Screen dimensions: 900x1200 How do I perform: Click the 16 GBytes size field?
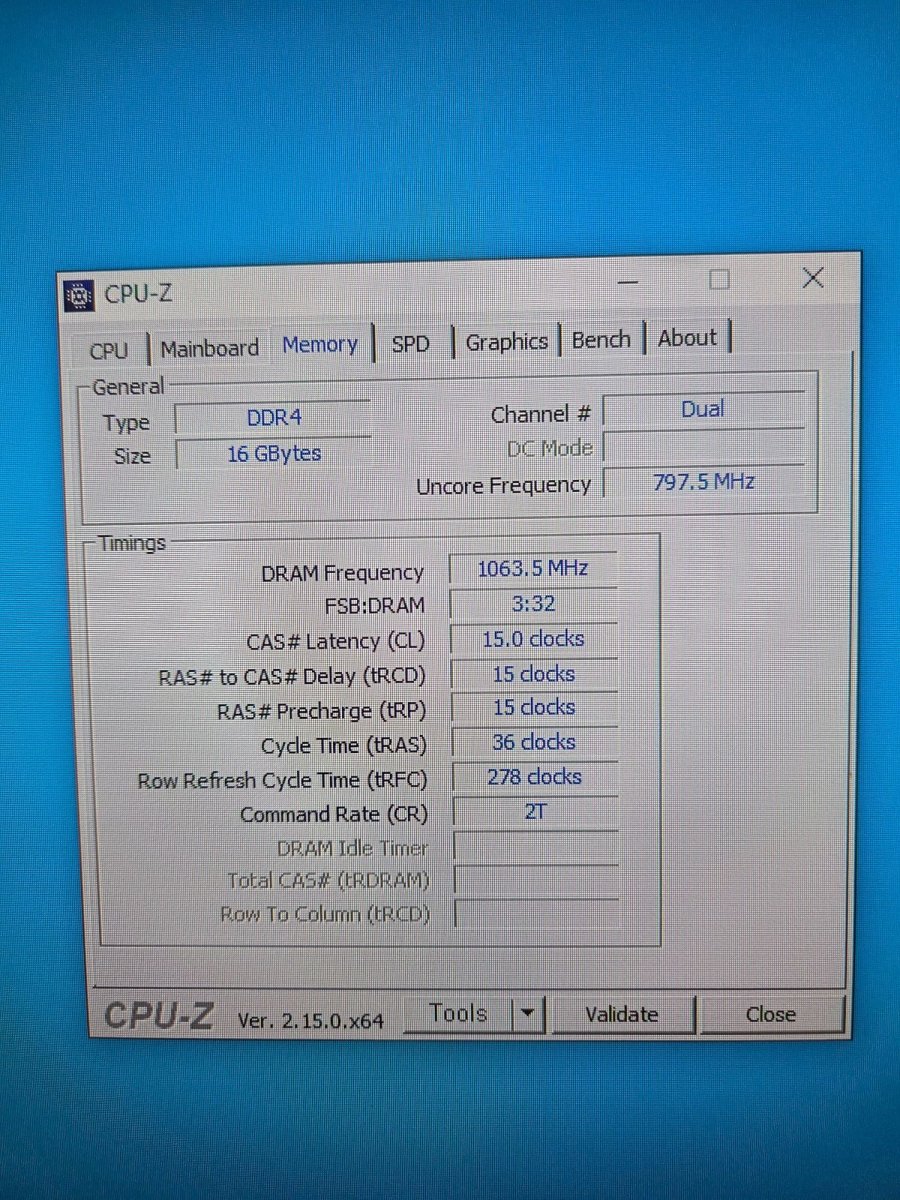coord(274,454)
